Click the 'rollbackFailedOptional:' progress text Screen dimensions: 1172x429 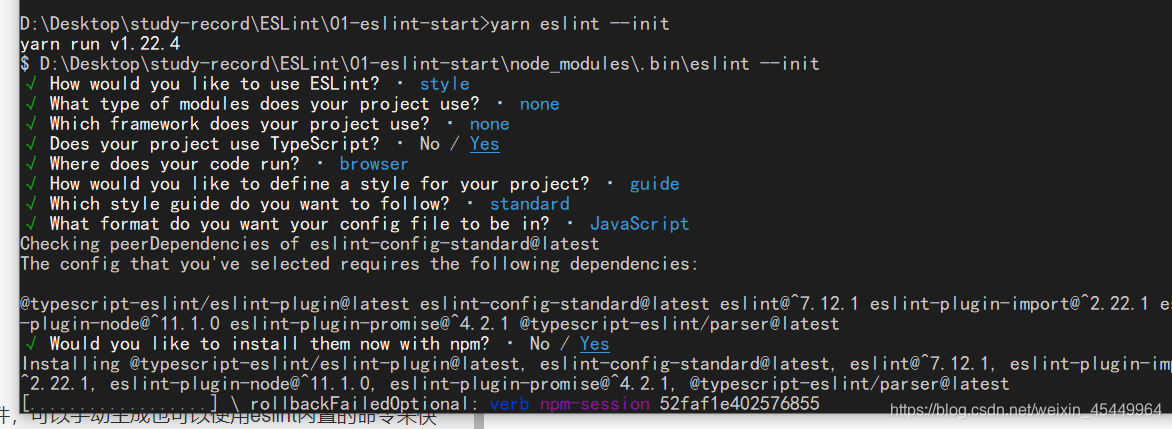(x=364, y=404)
